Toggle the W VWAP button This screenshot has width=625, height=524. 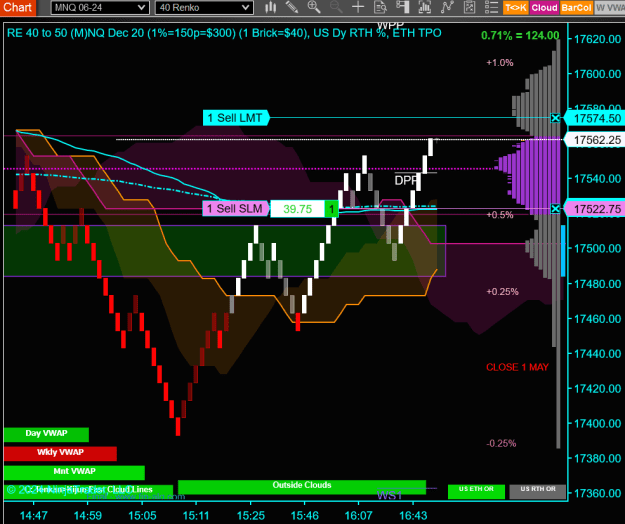(609, 8)
